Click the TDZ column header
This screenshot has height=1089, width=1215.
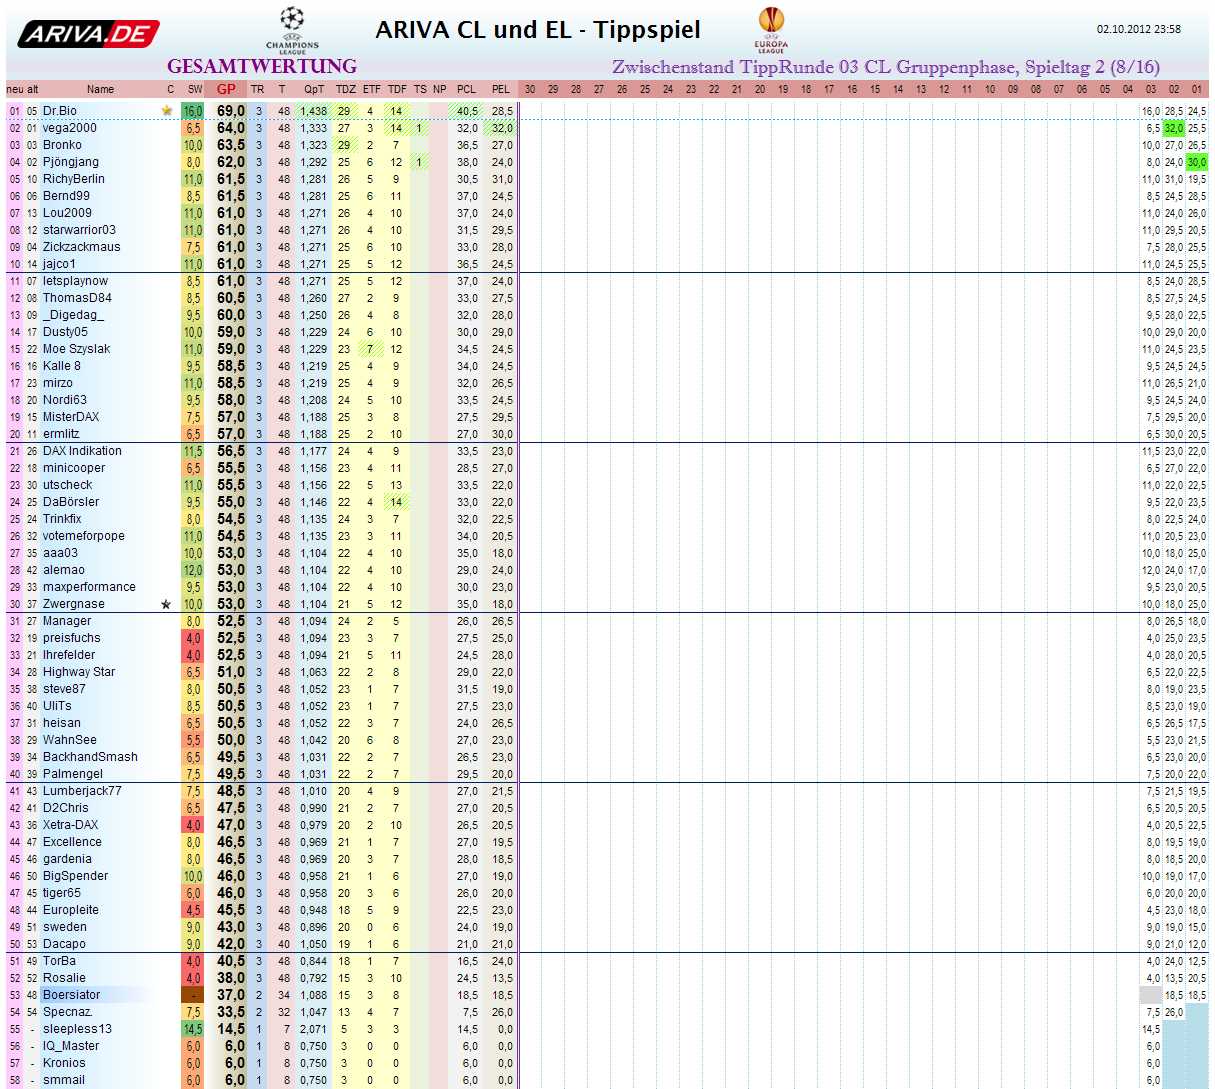(345, 89)
